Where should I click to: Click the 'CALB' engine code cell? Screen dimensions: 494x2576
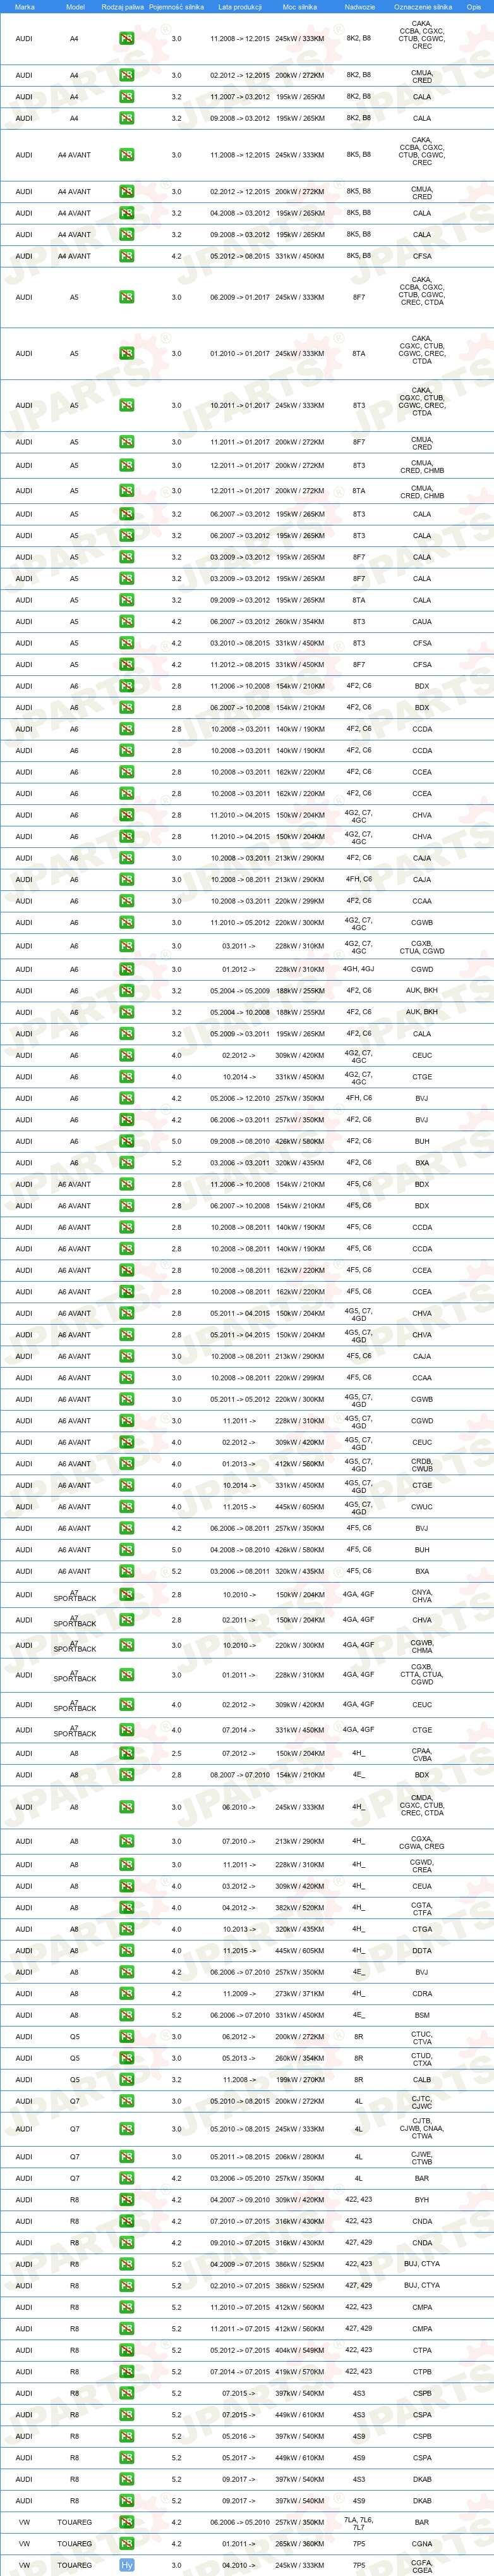[422, 2080]
